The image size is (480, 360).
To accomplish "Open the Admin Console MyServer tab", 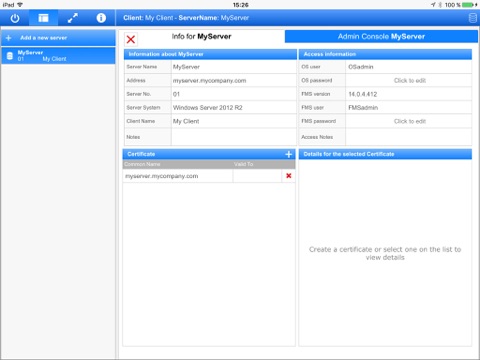I will (x=381, y=37).
